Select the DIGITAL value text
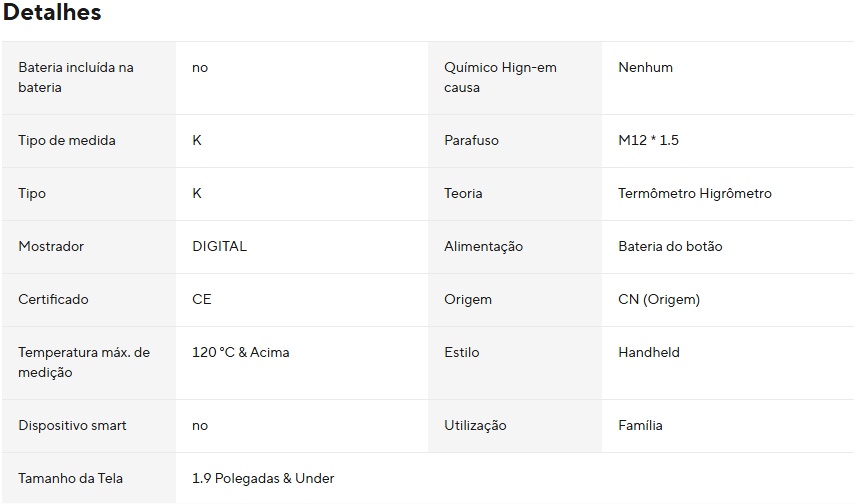 click(x=219, y=246)
